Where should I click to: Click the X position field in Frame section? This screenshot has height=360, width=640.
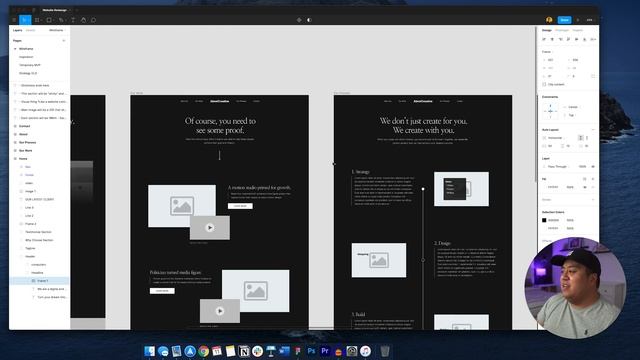coord(551,60)
